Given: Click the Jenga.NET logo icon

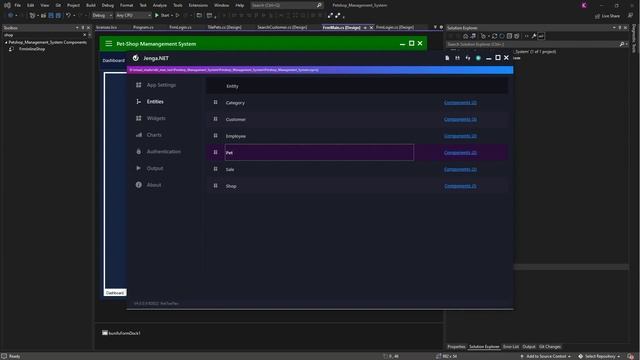Looking at the screenshot, I should pos(136,58).
